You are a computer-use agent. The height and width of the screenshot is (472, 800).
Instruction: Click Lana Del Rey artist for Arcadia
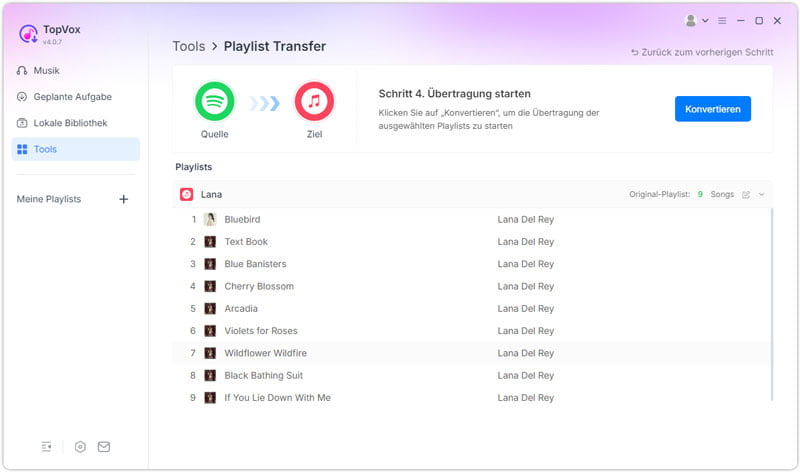526,309
